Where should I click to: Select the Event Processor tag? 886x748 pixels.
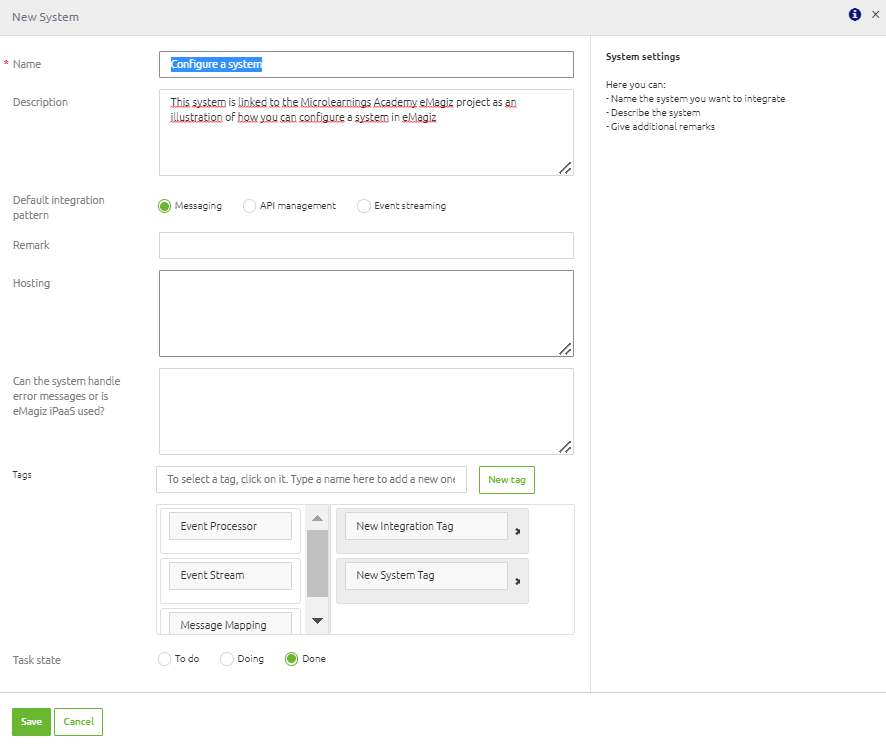tap(230, 525)
